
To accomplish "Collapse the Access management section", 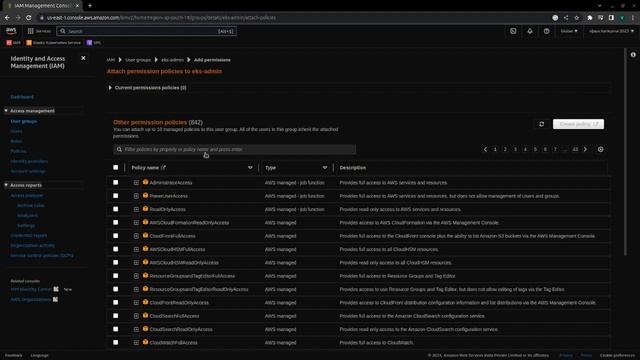I will [x=6, y=111].
